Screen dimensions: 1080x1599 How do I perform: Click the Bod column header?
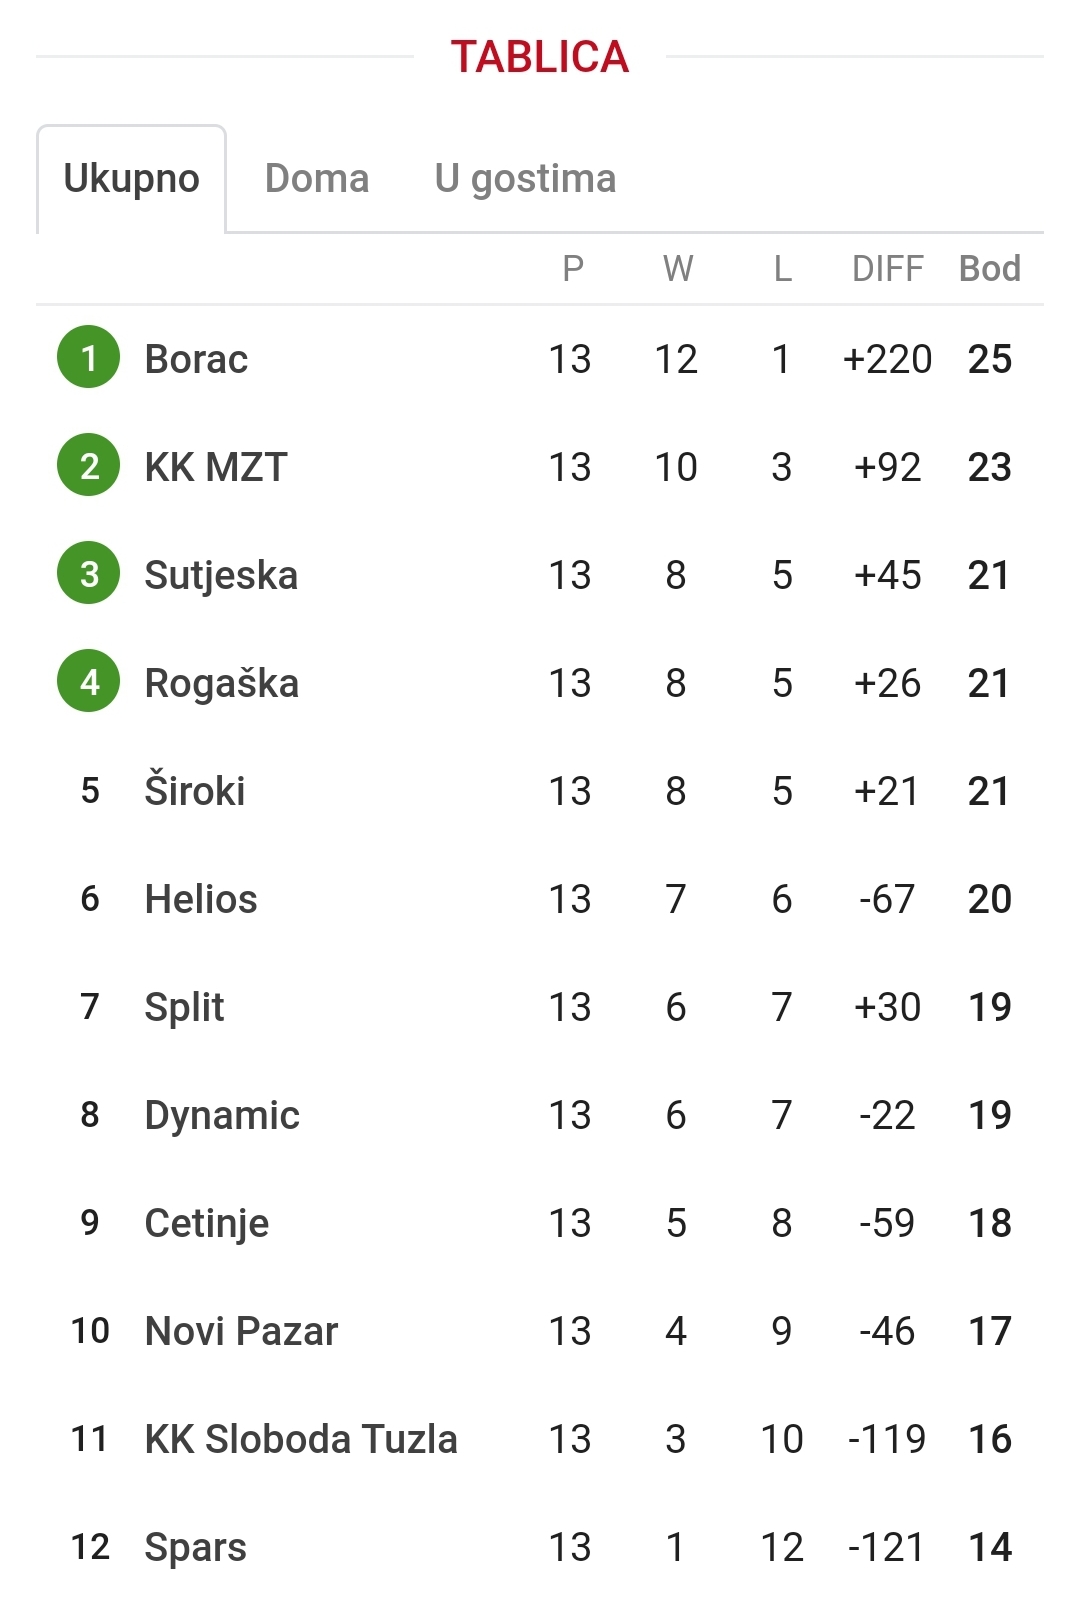coord(990,269)
